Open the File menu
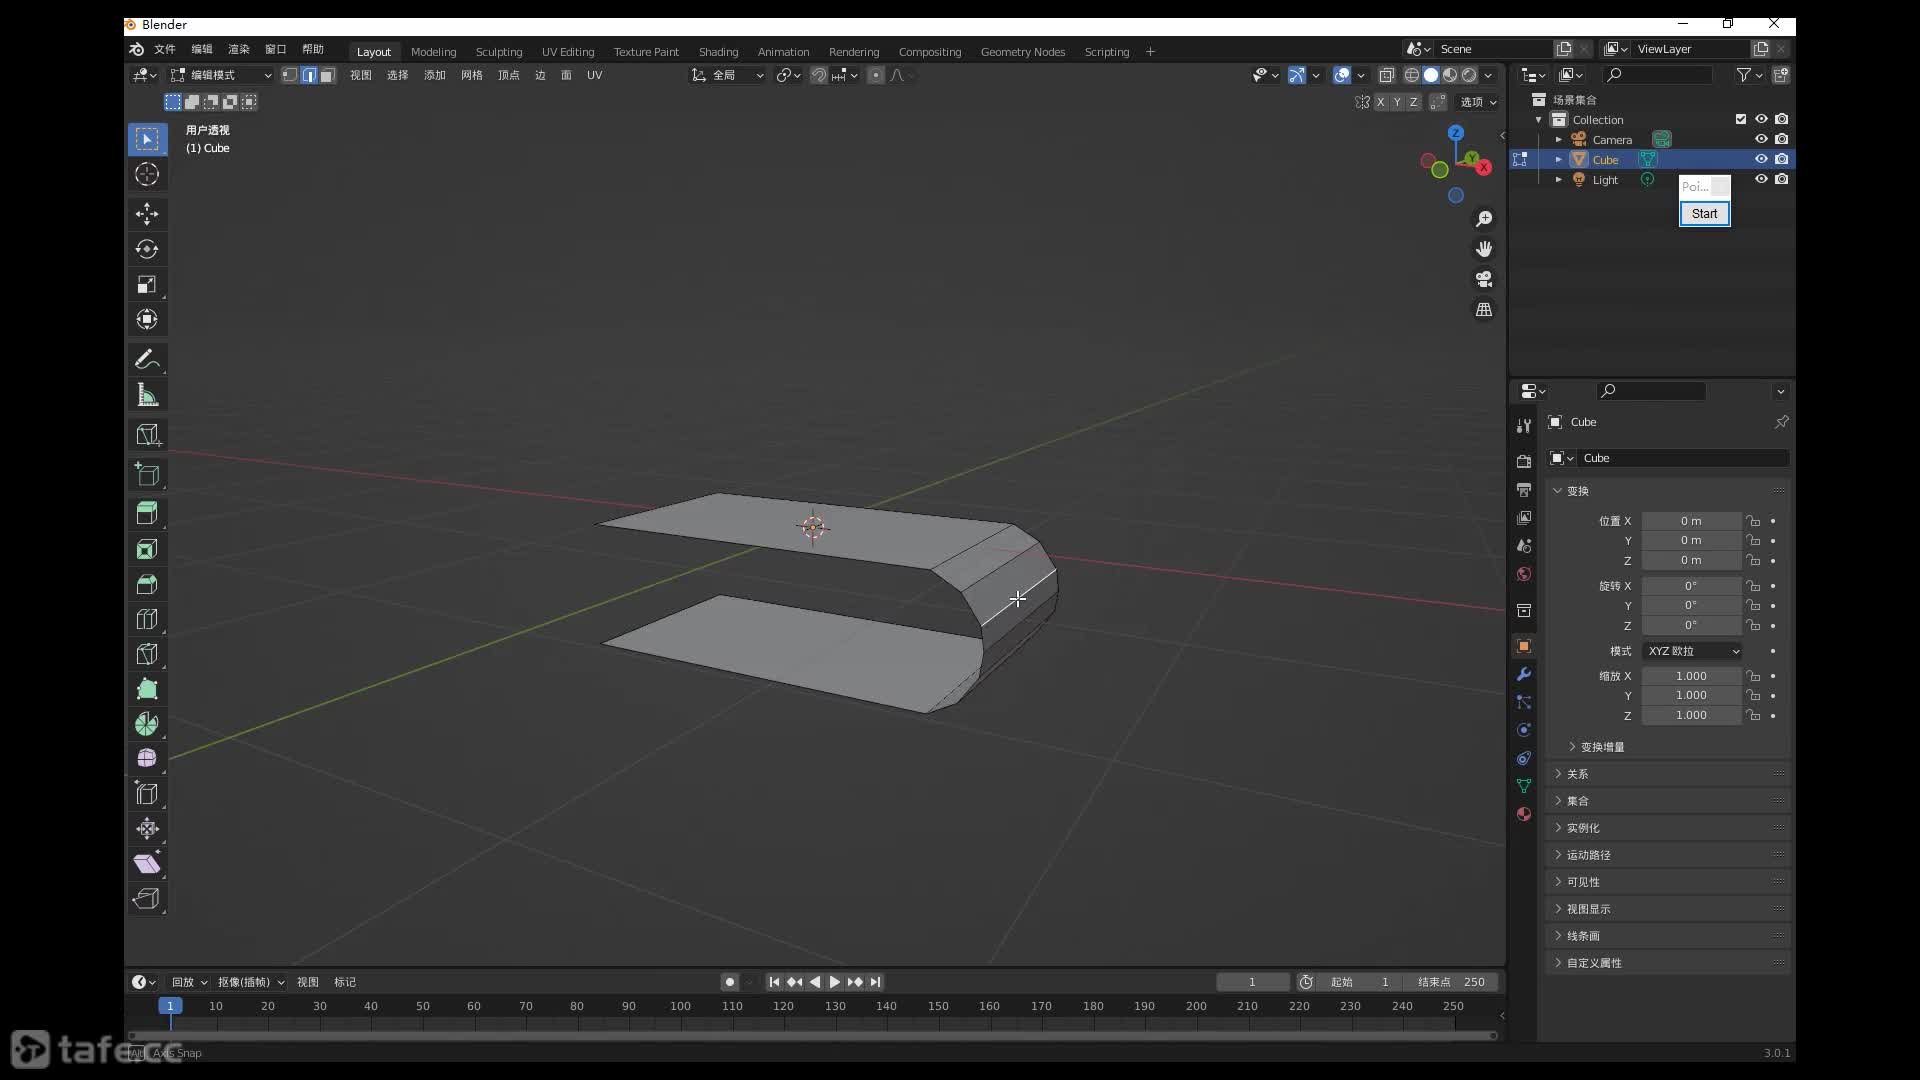Screen dimensions: 1920x1080 coord(164,49)
